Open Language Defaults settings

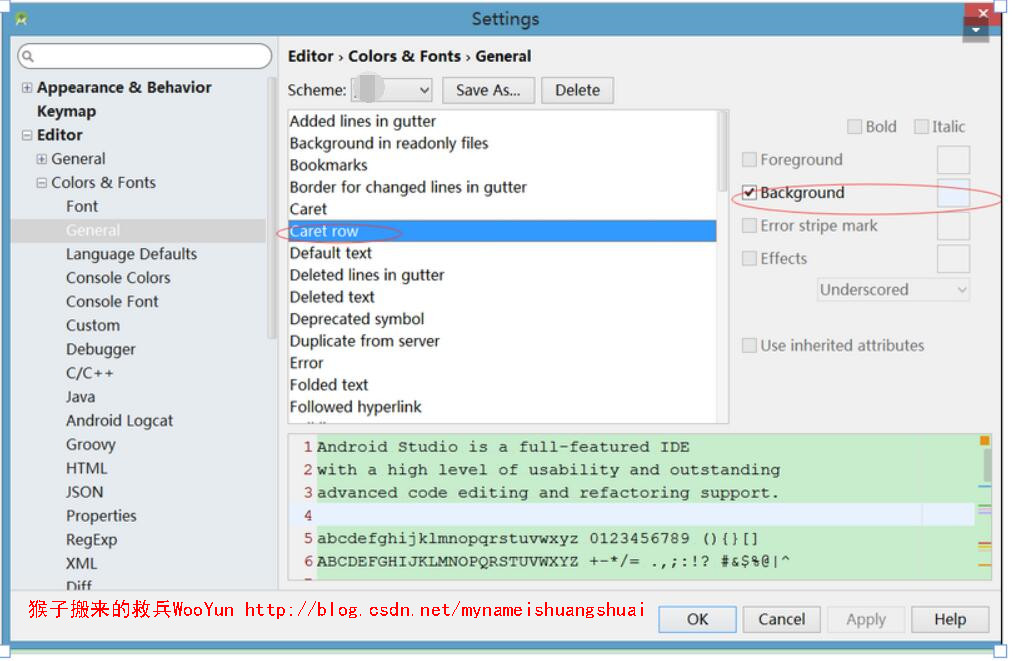click(131, 254)
